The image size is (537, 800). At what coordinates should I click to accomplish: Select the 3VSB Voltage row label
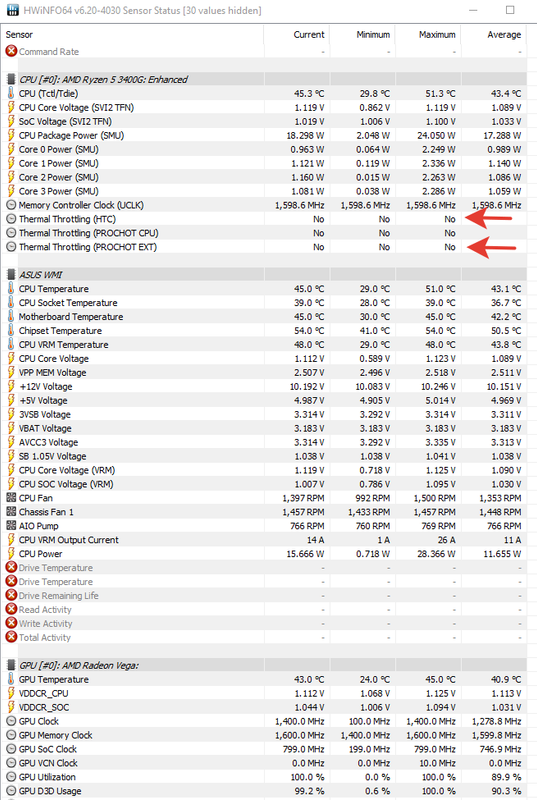[x=45, y=414]
